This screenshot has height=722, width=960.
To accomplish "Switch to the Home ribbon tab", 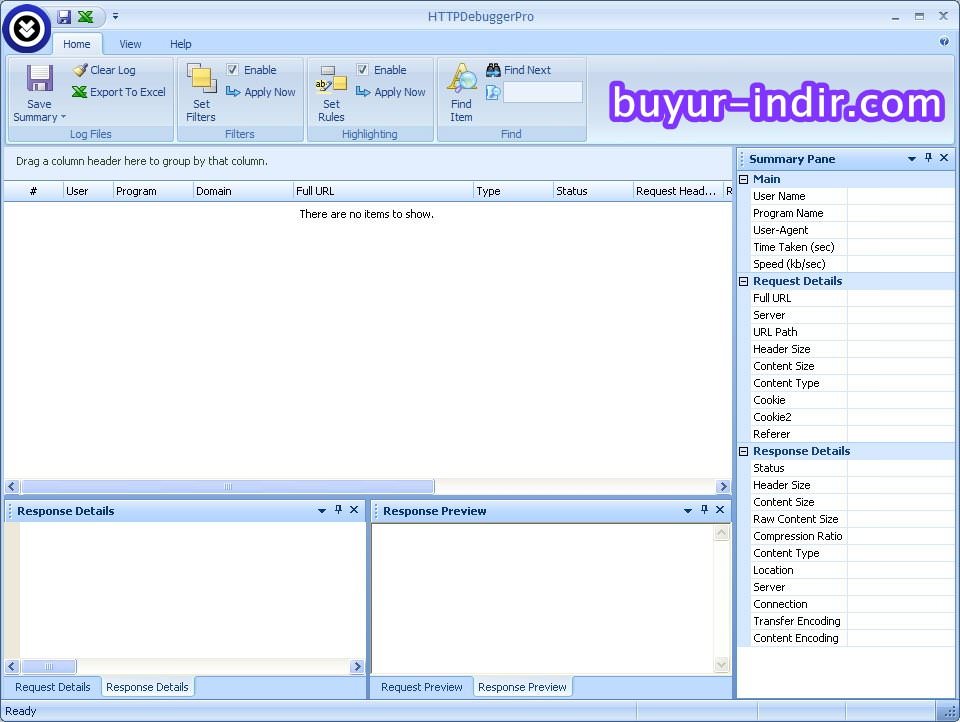I will pyautogui.click(x=77, y=44).
